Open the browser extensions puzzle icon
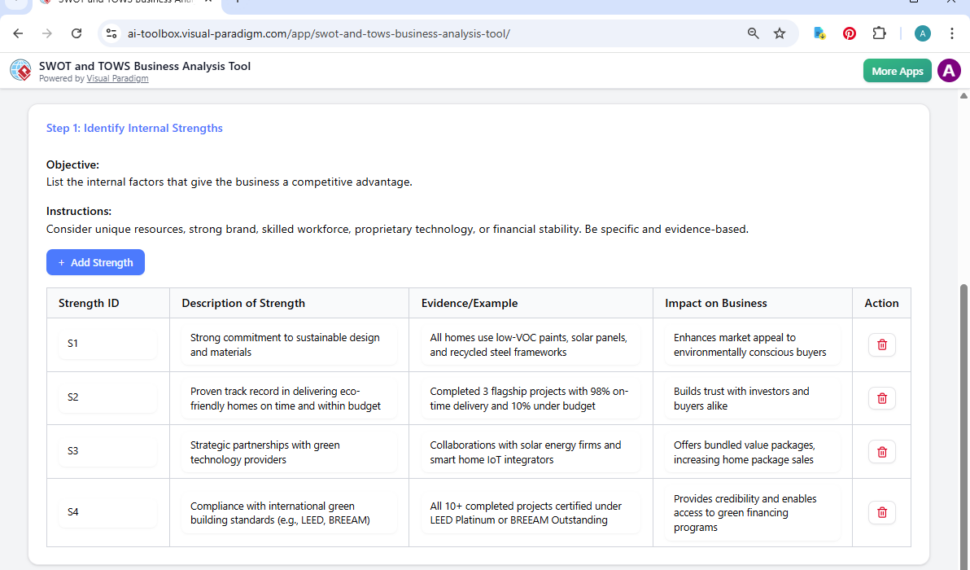The image size is (970, 570). pos(879,33)
